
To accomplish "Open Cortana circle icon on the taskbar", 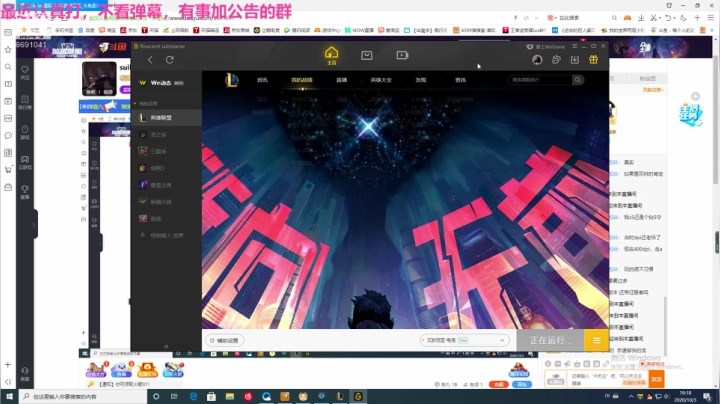I will point(156,396).
